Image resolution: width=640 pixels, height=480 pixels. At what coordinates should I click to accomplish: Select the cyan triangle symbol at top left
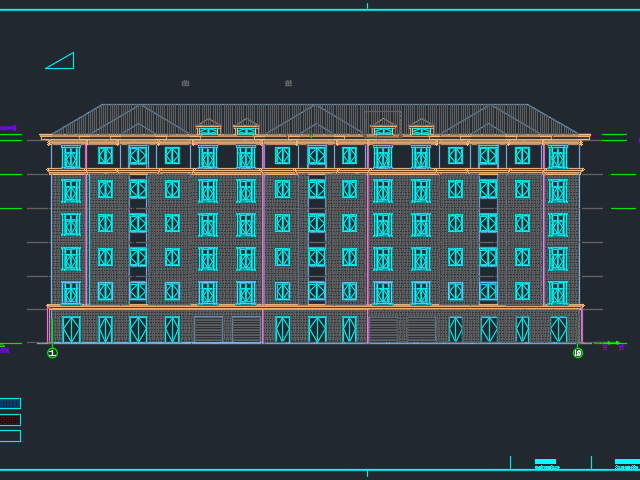(x=61, y=61)
